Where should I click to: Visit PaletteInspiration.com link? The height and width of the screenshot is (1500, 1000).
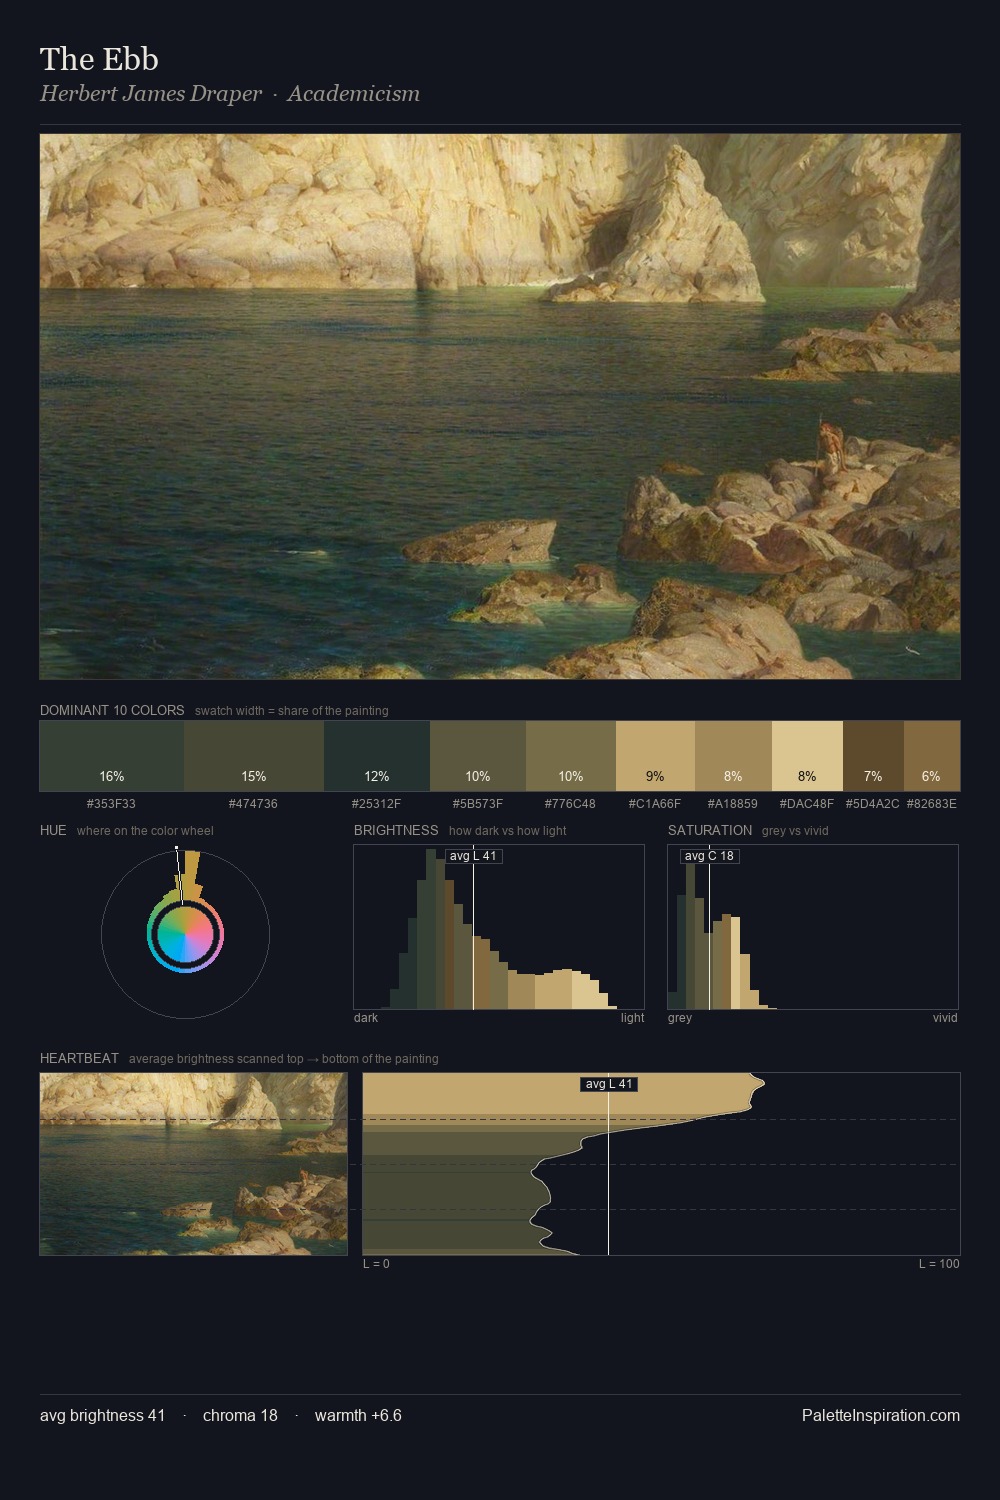(881, 1415)
